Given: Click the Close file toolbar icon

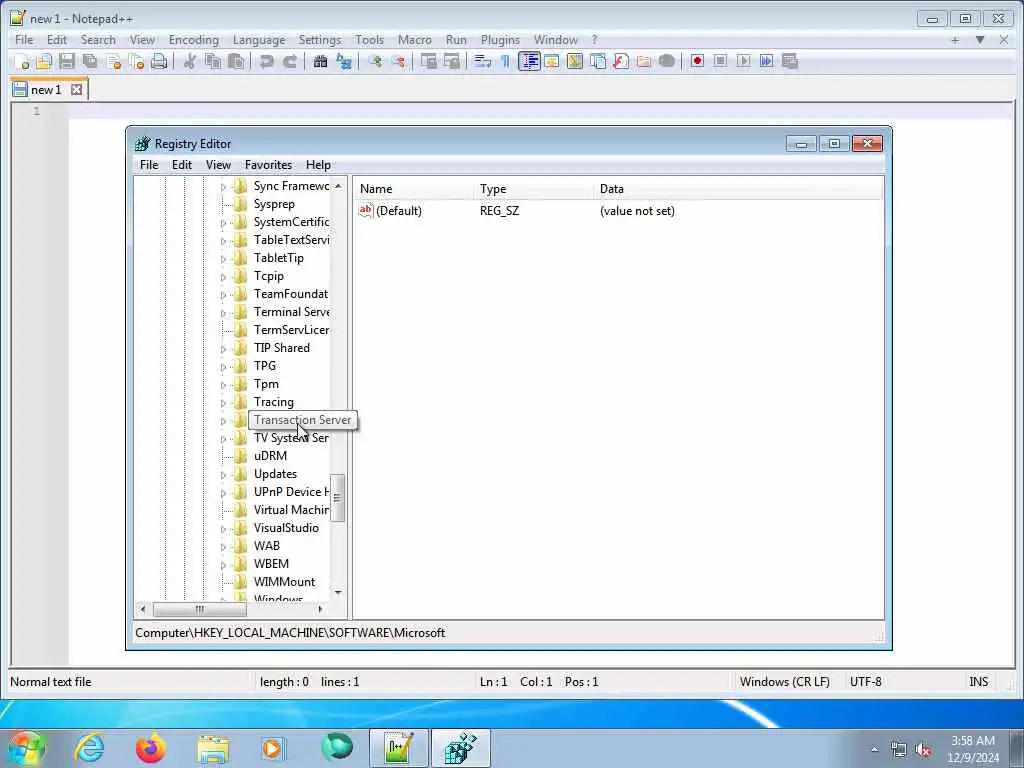Looking at the screenshot, I should (114, 61).
